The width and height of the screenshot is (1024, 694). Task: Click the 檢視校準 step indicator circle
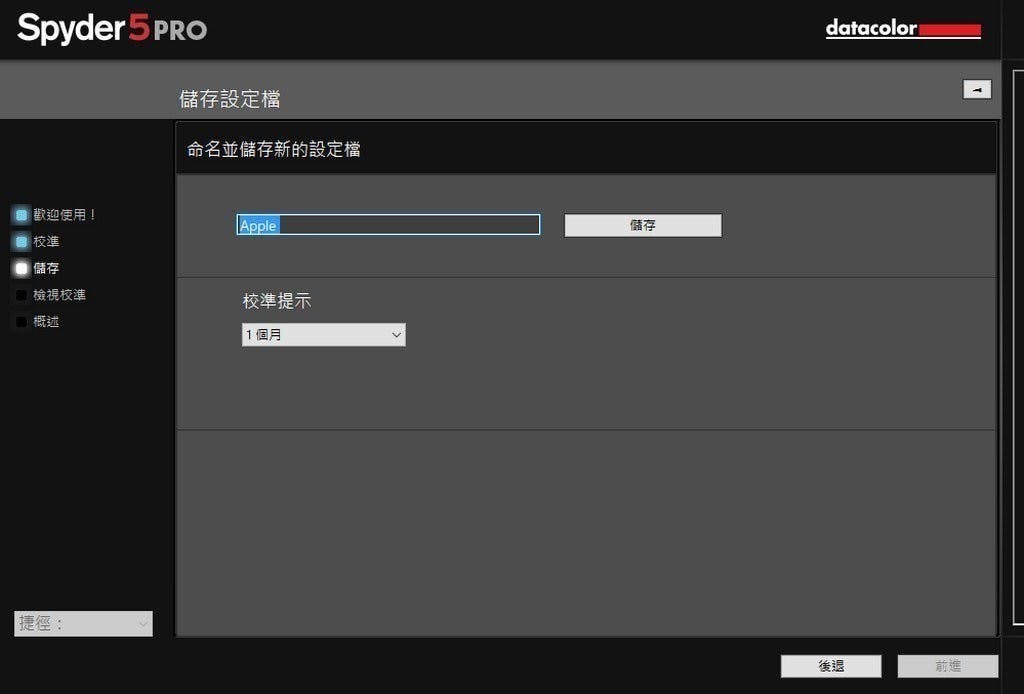pos(20,294)
